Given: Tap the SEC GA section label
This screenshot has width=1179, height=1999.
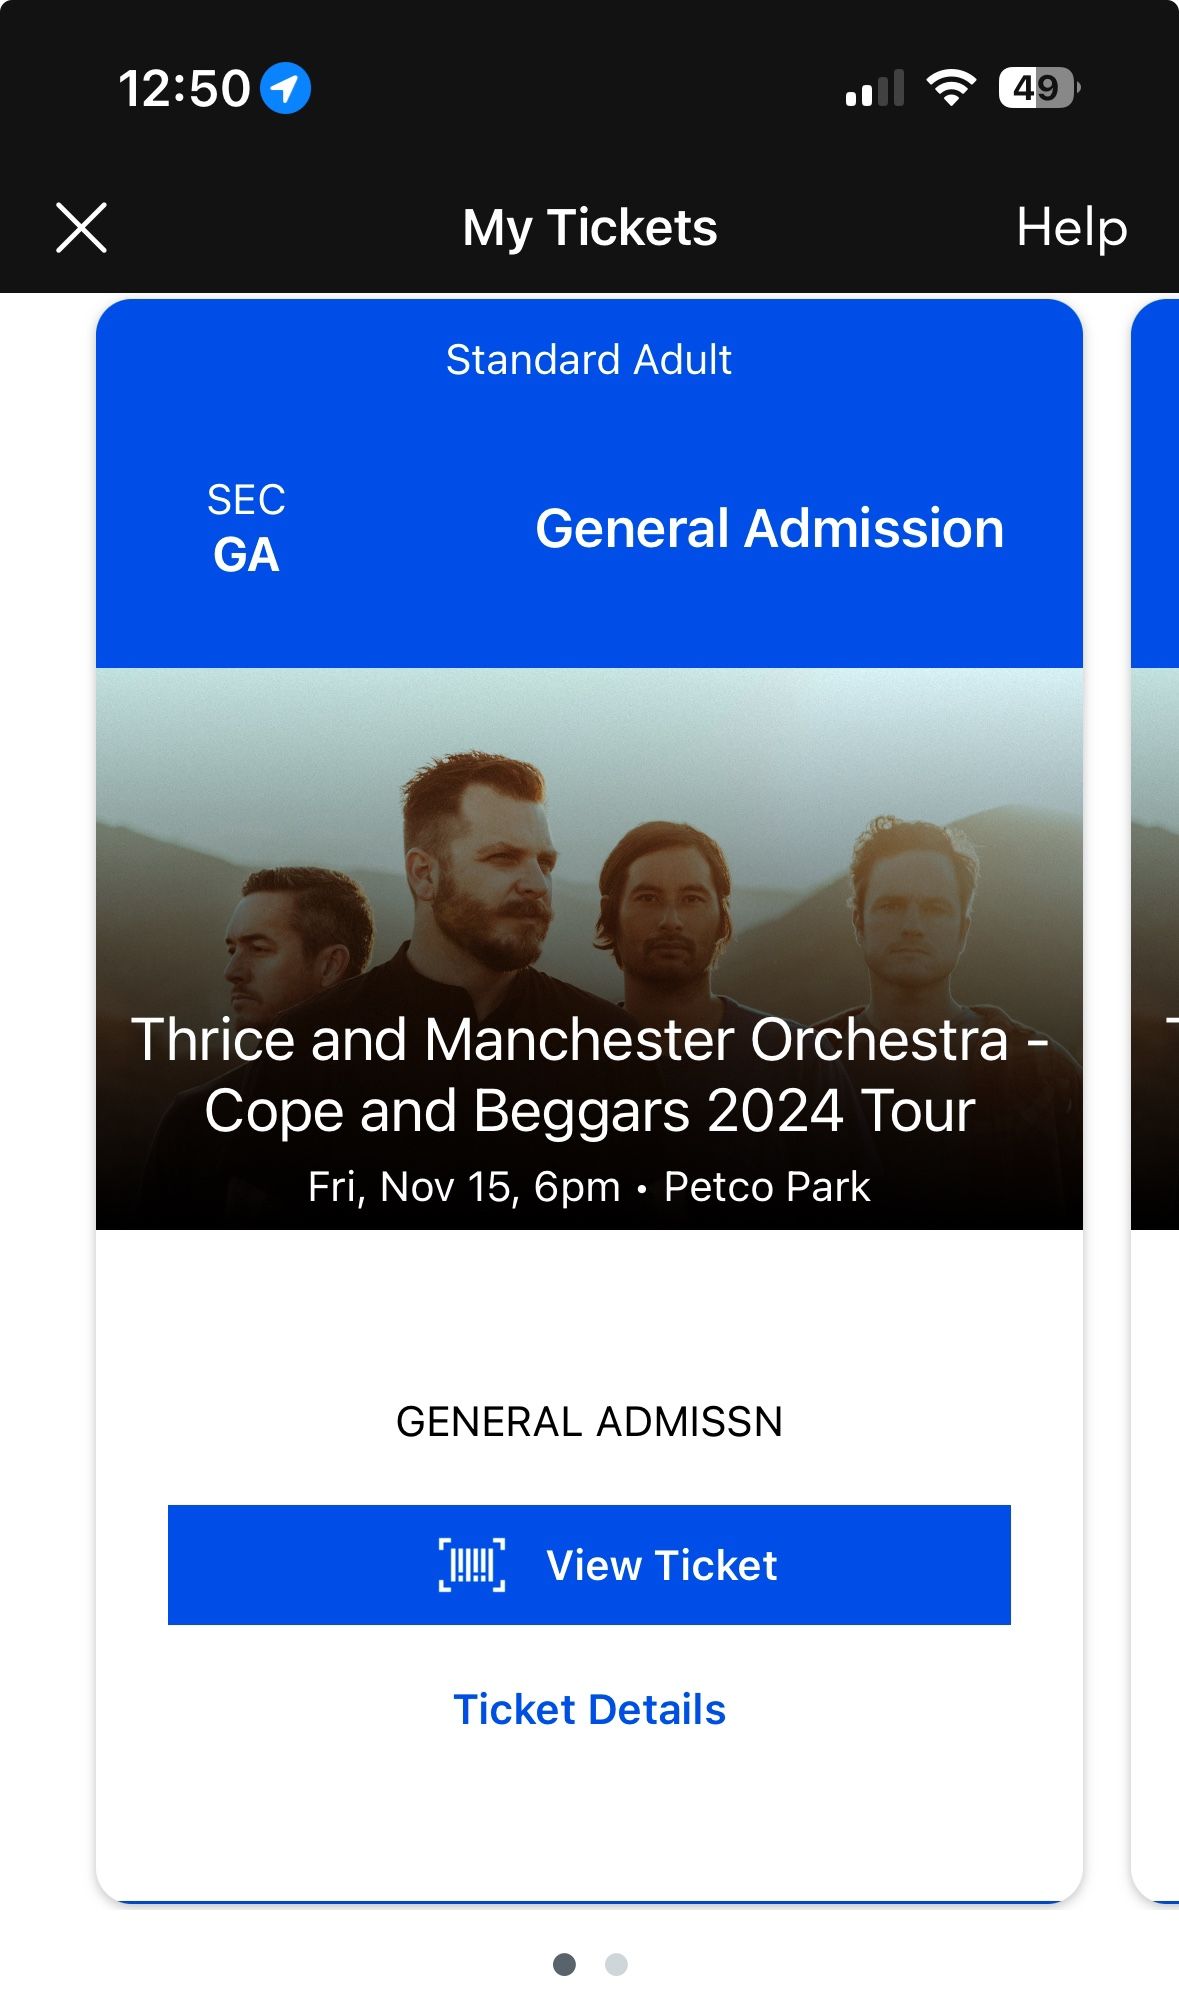Looking at the screenshot, I should 246,528.
